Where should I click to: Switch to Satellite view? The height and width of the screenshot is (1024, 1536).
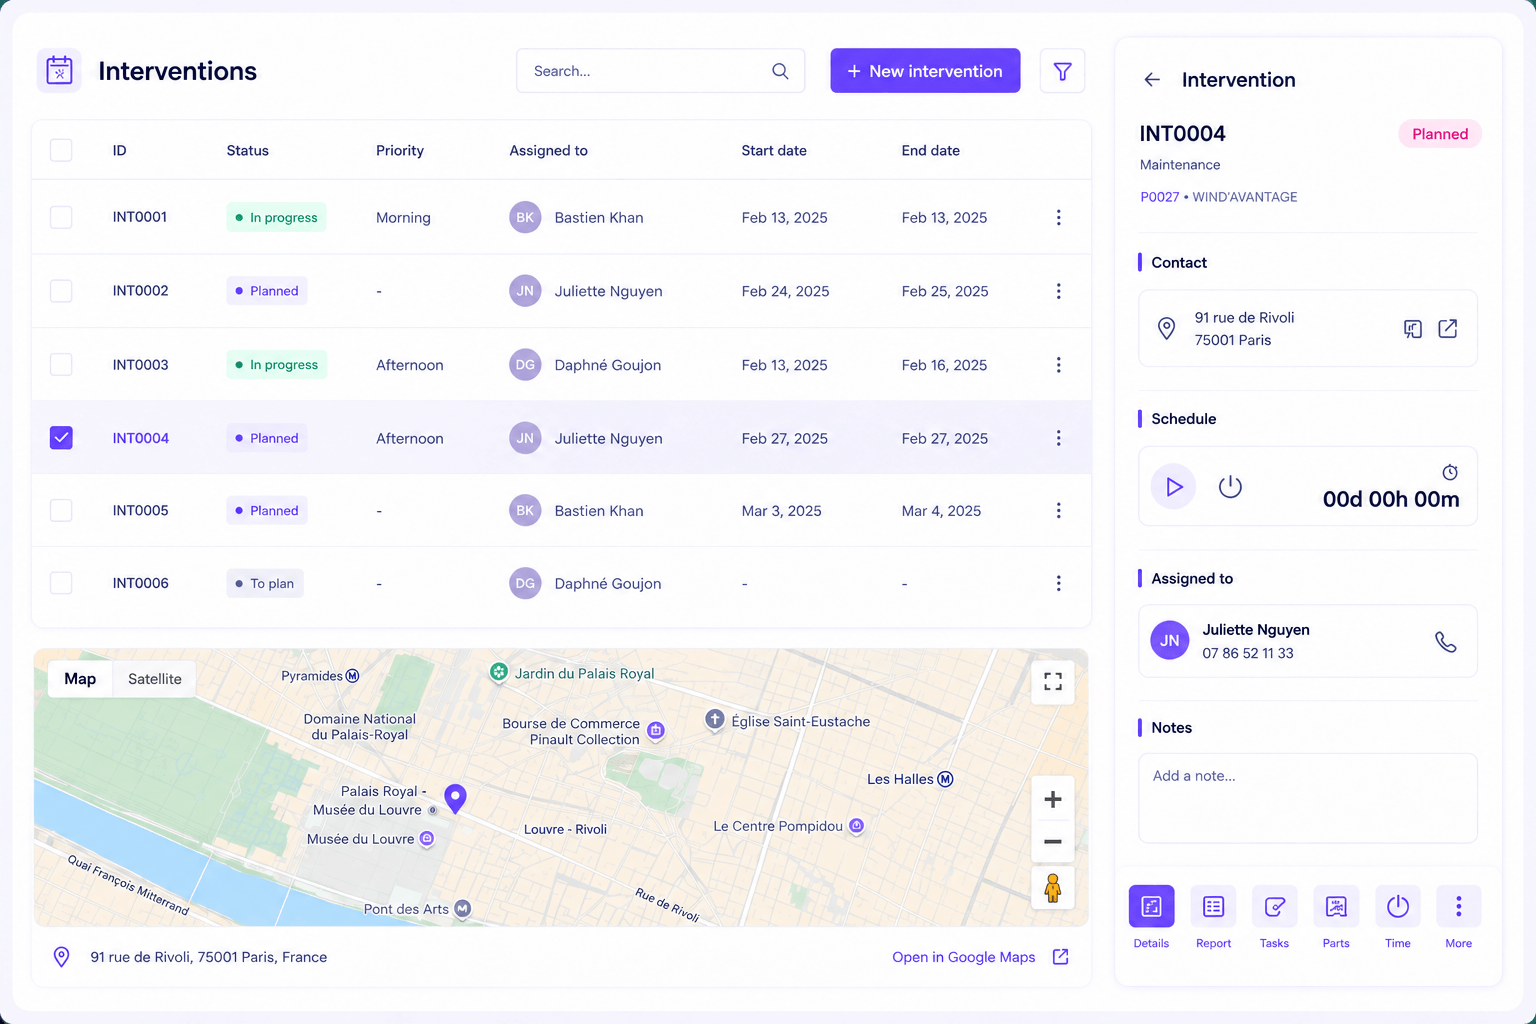coord(155,679)
